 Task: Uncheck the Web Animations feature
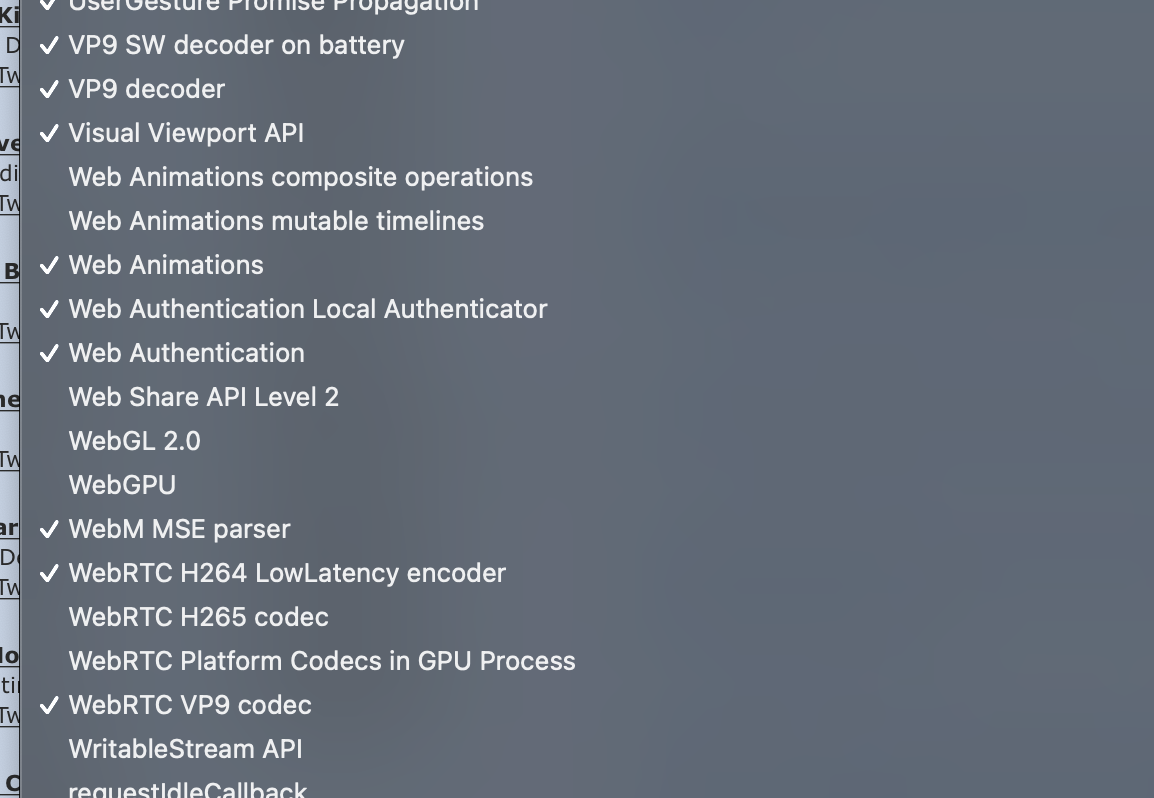click(x=166, y=265)
